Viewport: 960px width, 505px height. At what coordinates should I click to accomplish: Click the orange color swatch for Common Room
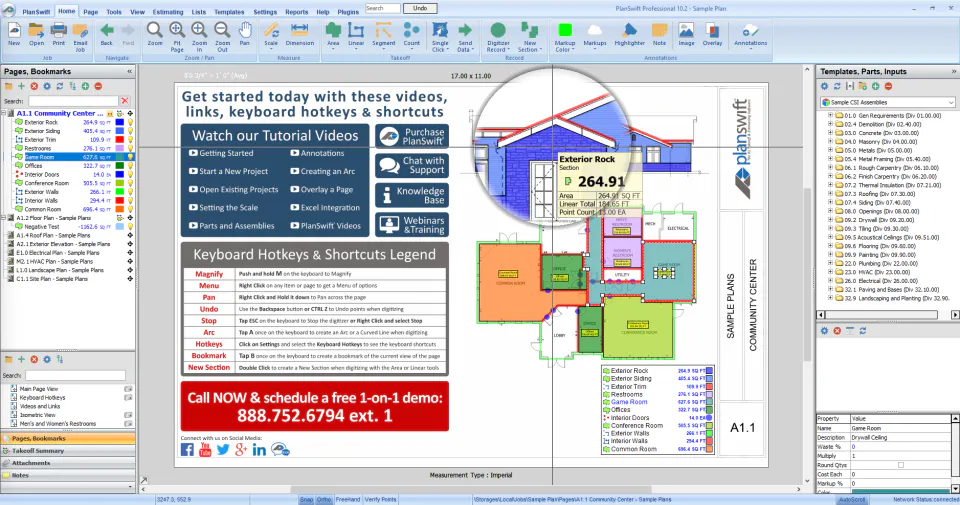pyautogui.click(x=120, y=209)
